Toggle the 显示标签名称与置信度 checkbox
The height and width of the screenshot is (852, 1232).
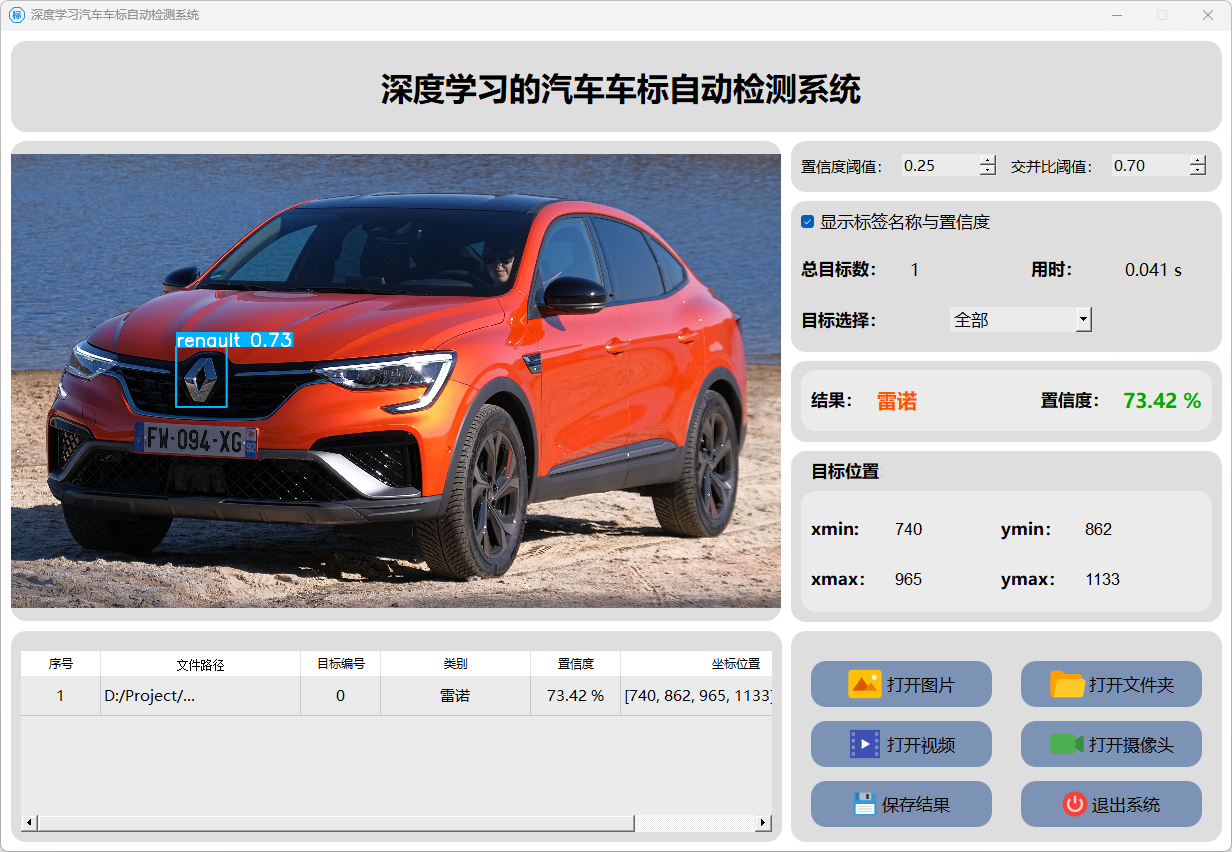(808, 222)
